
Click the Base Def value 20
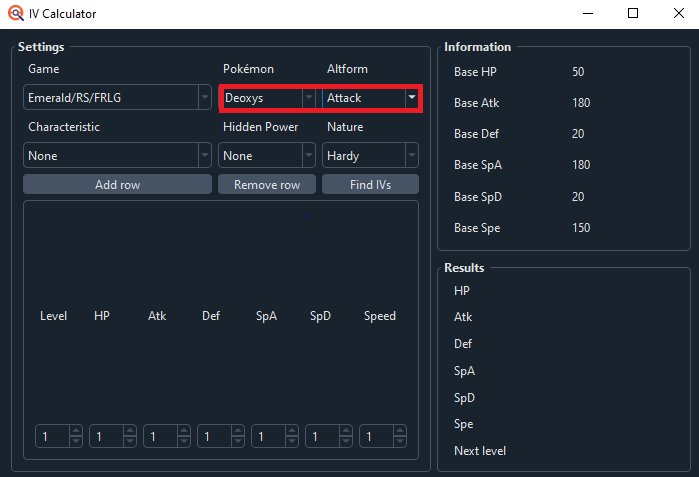578,134
